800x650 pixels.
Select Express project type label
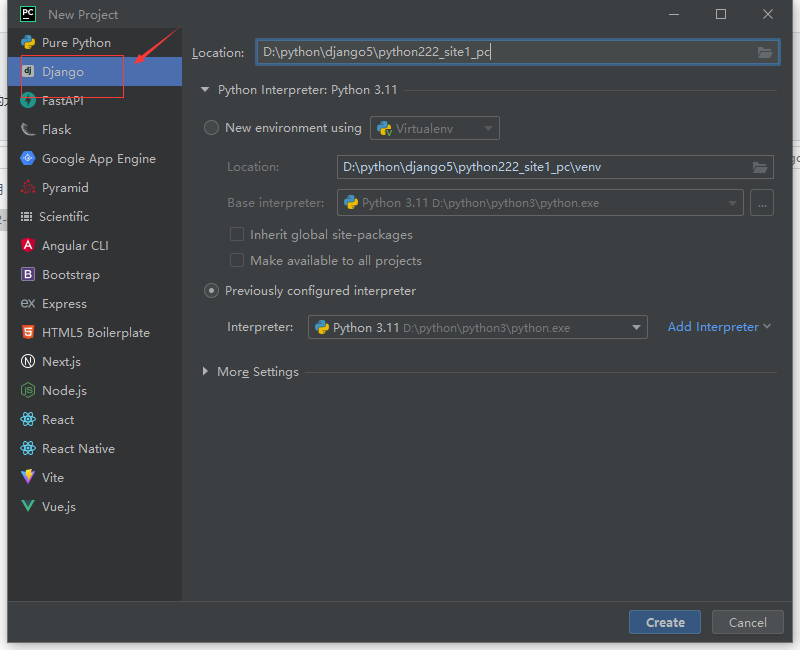click(x=64, y=304)
